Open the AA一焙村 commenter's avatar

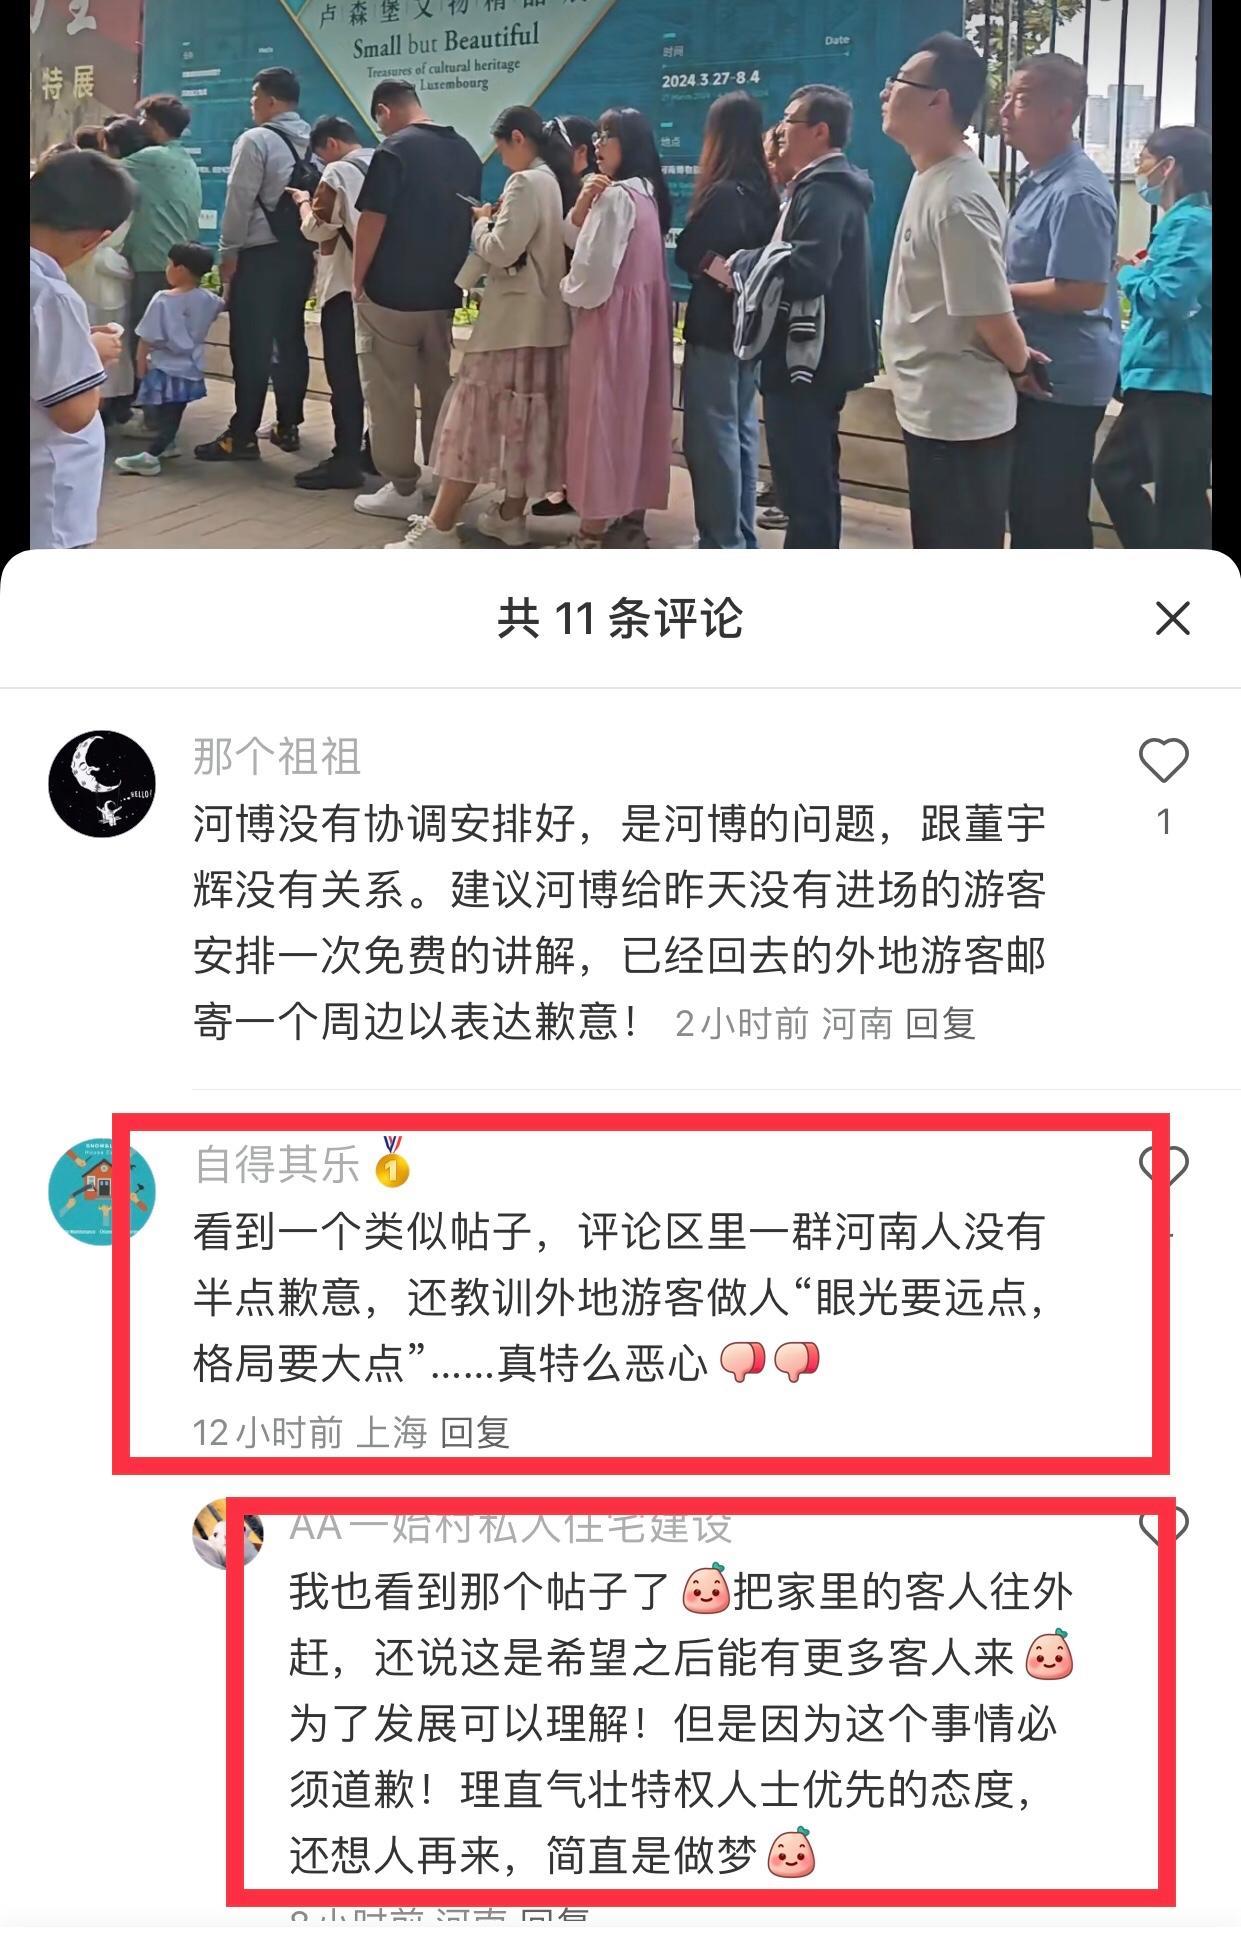point(228,1533)
